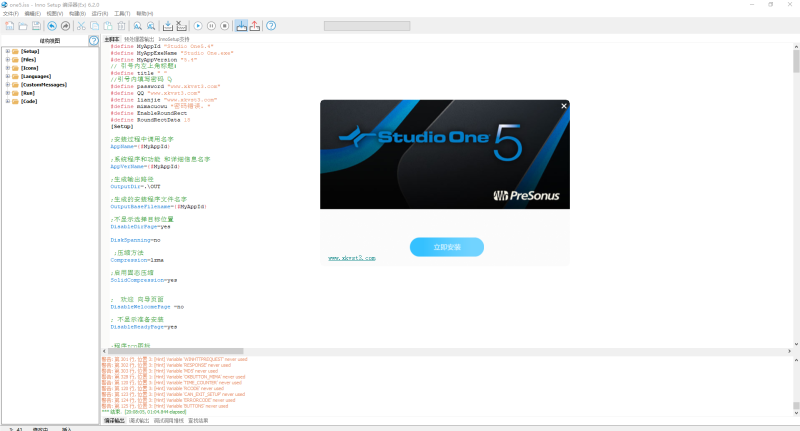
Task: Open the 工具(T) menu
Action: [122, 14]
